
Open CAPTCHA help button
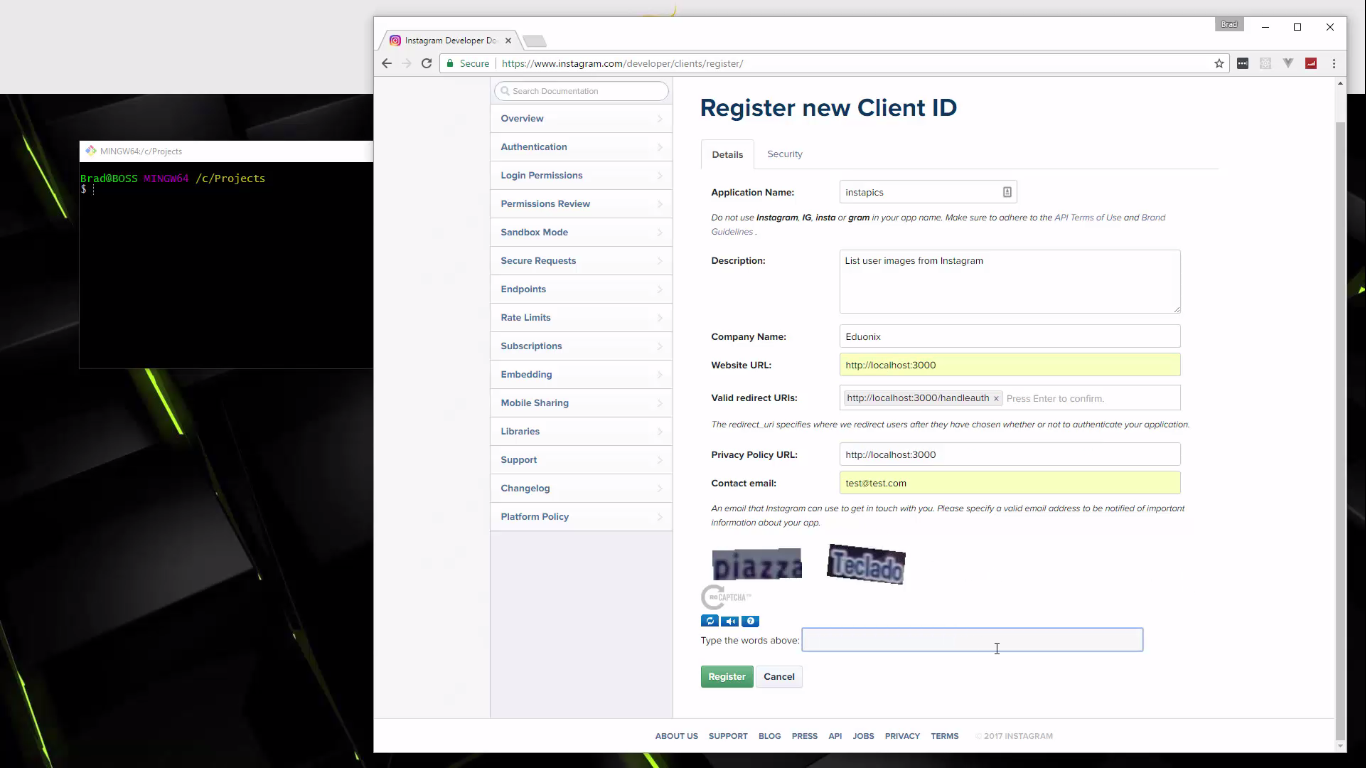pyautogui.click(x=751, y=621)
